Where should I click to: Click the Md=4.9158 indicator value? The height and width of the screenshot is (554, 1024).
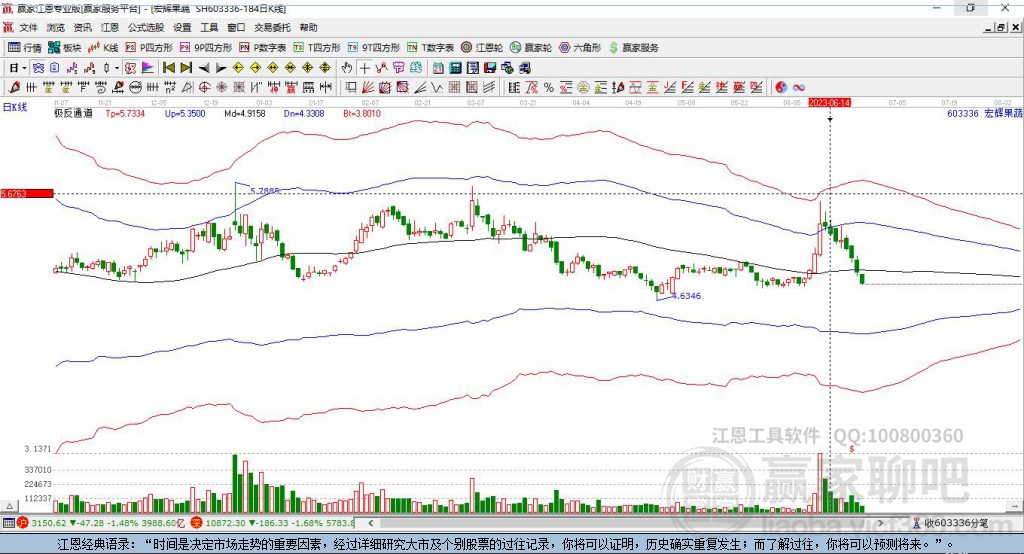point(245,113)
